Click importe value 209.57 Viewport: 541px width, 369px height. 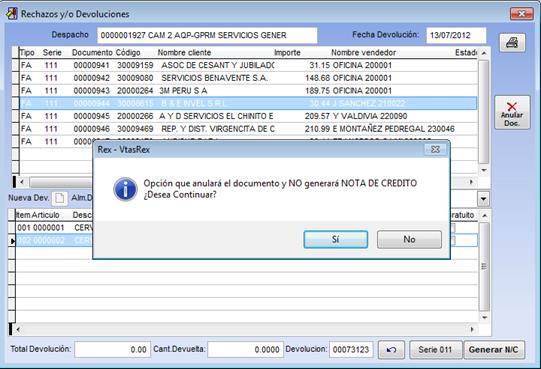tap(317, 116)
